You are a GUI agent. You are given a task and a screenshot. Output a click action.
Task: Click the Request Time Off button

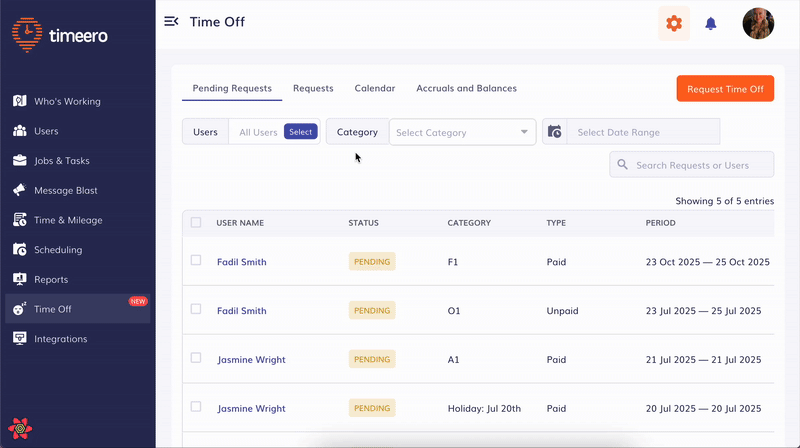[x=725, y=88]
